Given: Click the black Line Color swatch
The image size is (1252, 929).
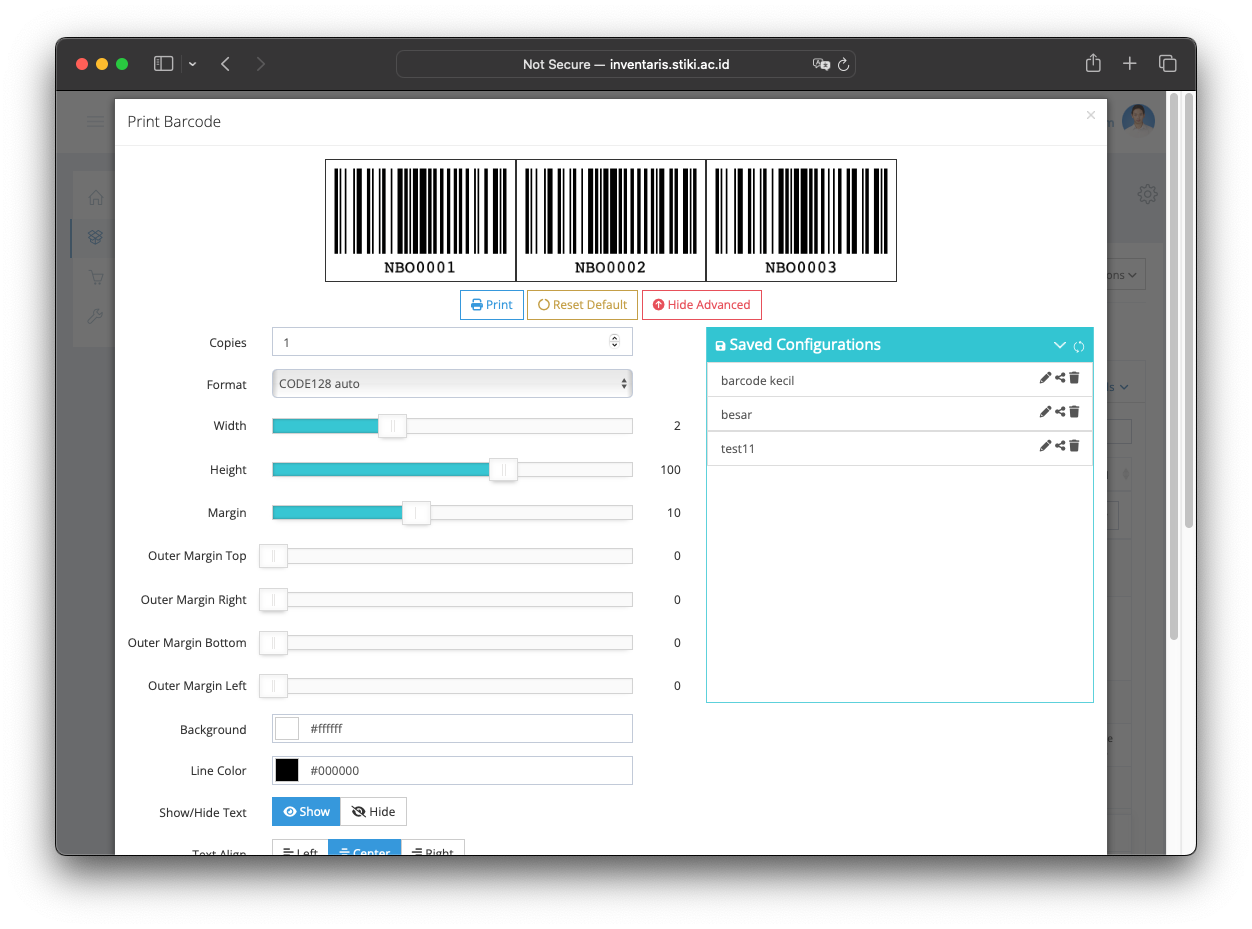Looking at the screenshot, I should [287, 770].
